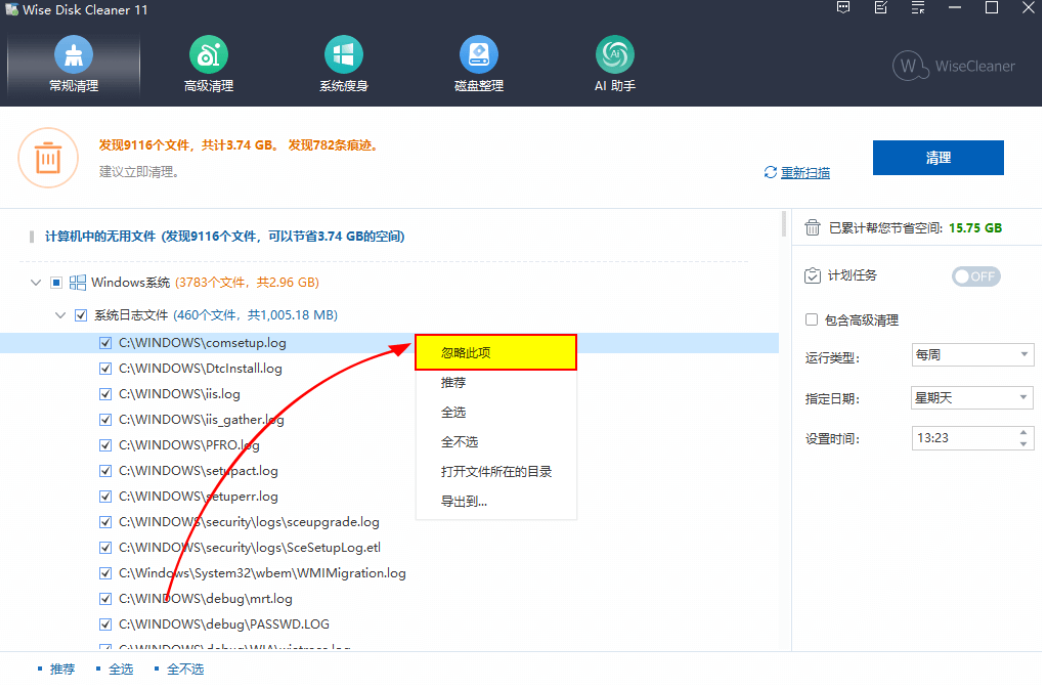Viewport: 1042px width, 685px height.
Task: Click the feedback chat icon in title bar
Action: coord(843,8)
